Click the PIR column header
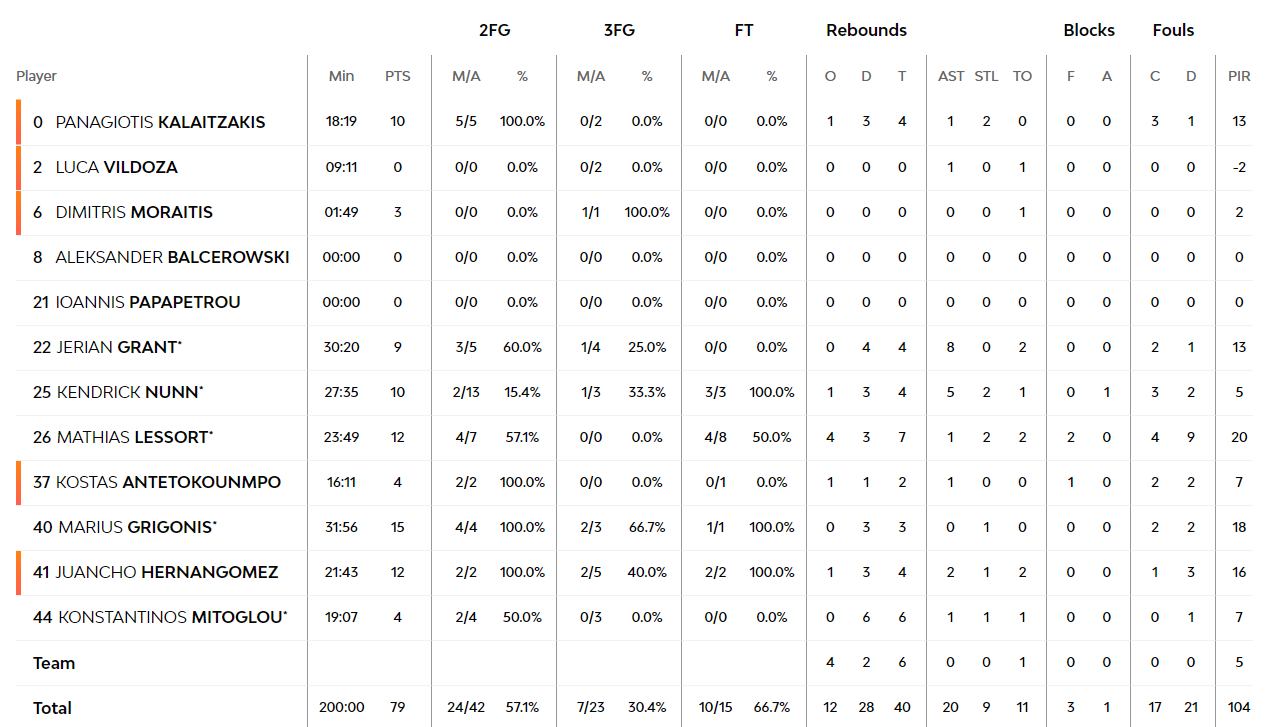 [x=1239, y=76]
